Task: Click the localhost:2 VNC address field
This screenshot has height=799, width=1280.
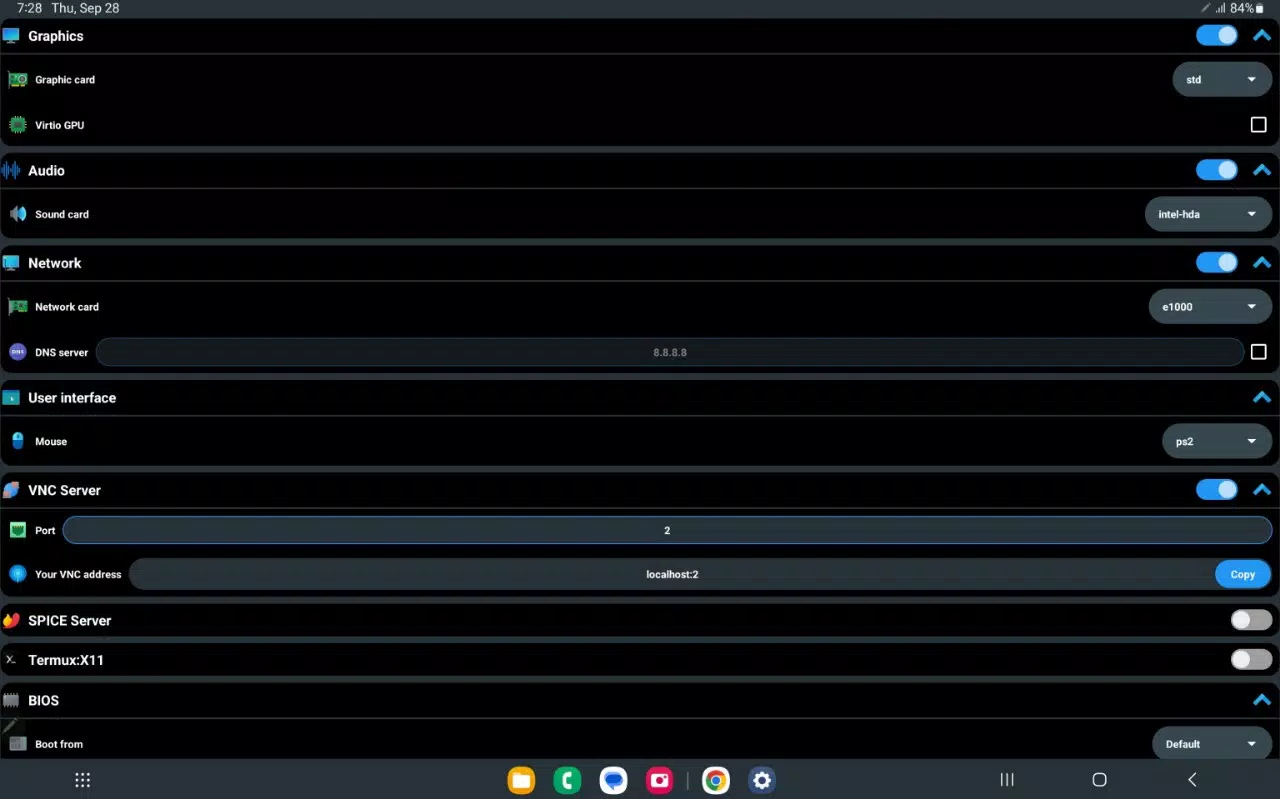Action: [x=672, y=574]
